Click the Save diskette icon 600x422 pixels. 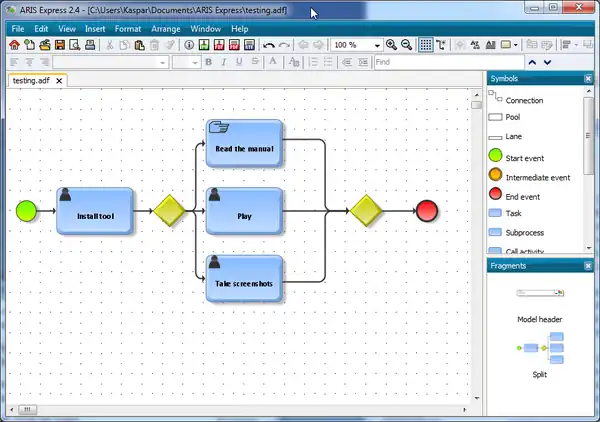pos(62,45)
